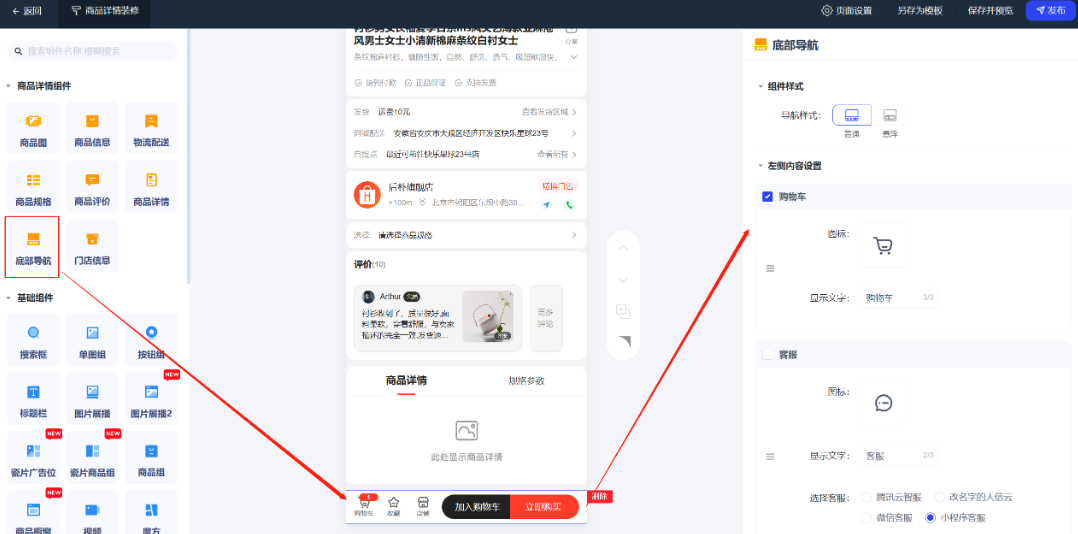Click the 客服 chat bubble icon picker
Image resolution: width=1078 pixels, height=534 pixels.
click(x=882, y=402)
